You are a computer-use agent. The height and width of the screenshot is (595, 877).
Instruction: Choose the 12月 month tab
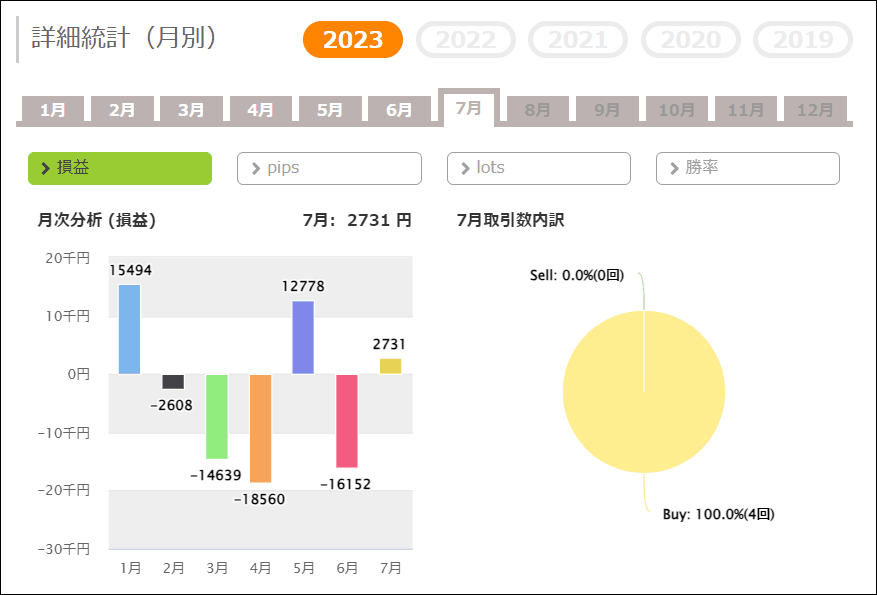coord(815,110)
